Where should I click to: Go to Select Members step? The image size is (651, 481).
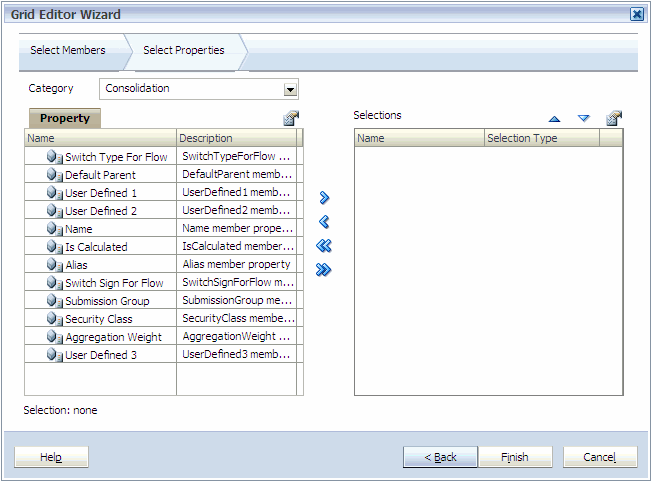tap(68, 50)
